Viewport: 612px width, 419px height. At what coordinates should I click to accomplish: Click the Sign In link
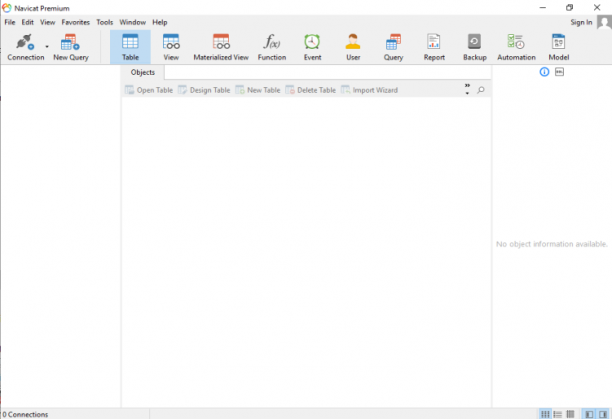(581, 22)
